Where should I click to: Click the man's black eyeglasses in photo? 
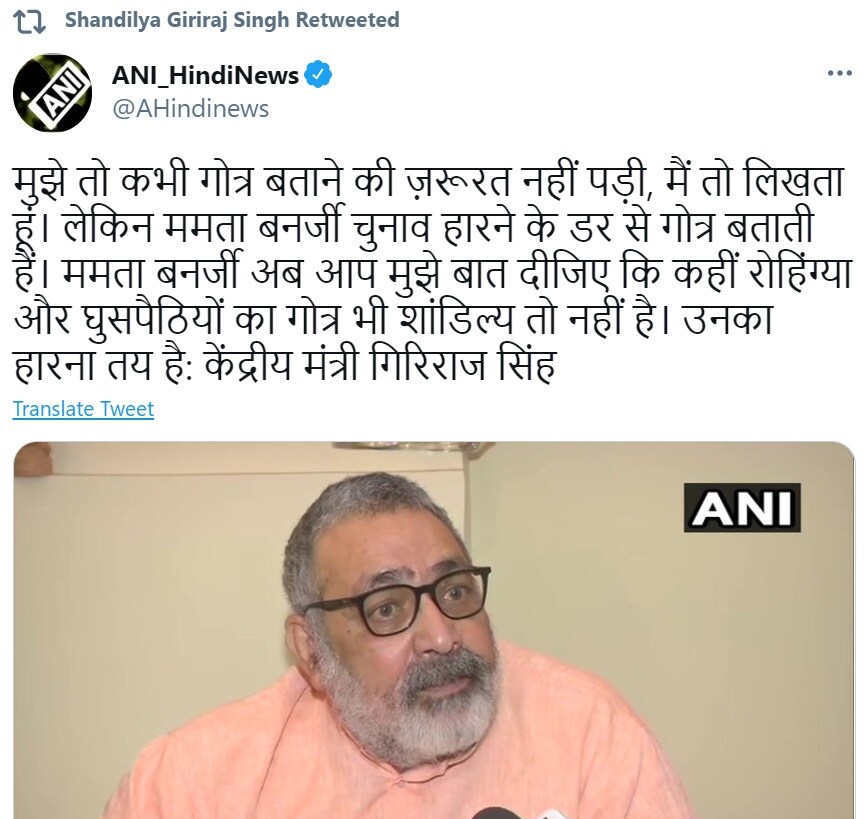(397, 599)
